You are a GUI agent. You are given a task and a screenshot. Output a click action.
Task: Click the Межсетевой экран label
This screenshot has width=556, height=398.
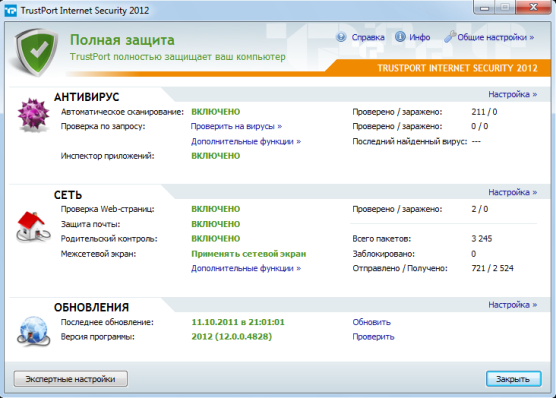98,254
